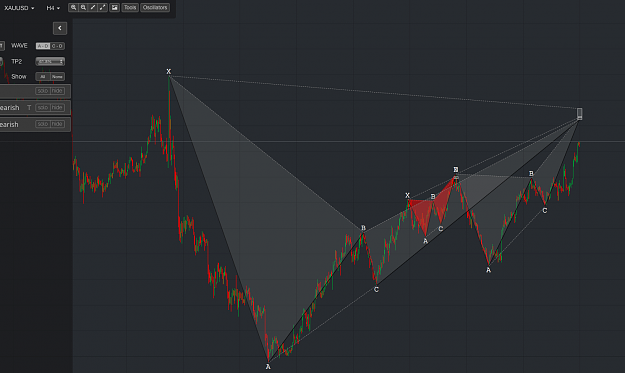
Task: Click the pattern completion marker at the far right
Action: coord(580,114)
